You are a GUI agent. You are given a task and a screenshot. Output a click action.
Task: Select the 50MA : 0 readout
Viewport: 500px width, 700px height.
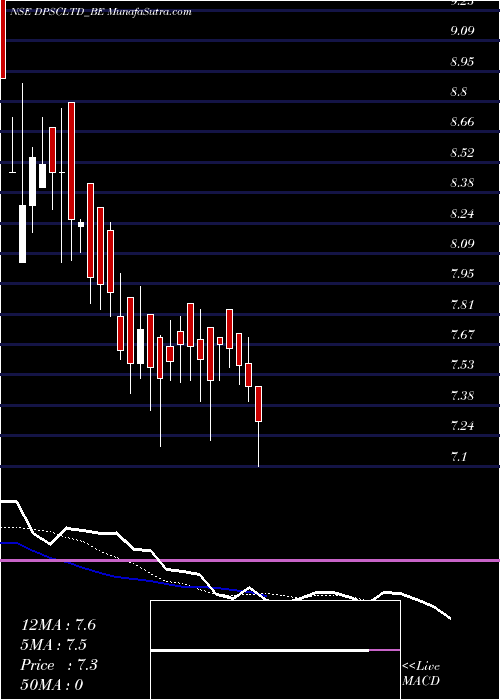pyautogui.click(x=52, y=685)
